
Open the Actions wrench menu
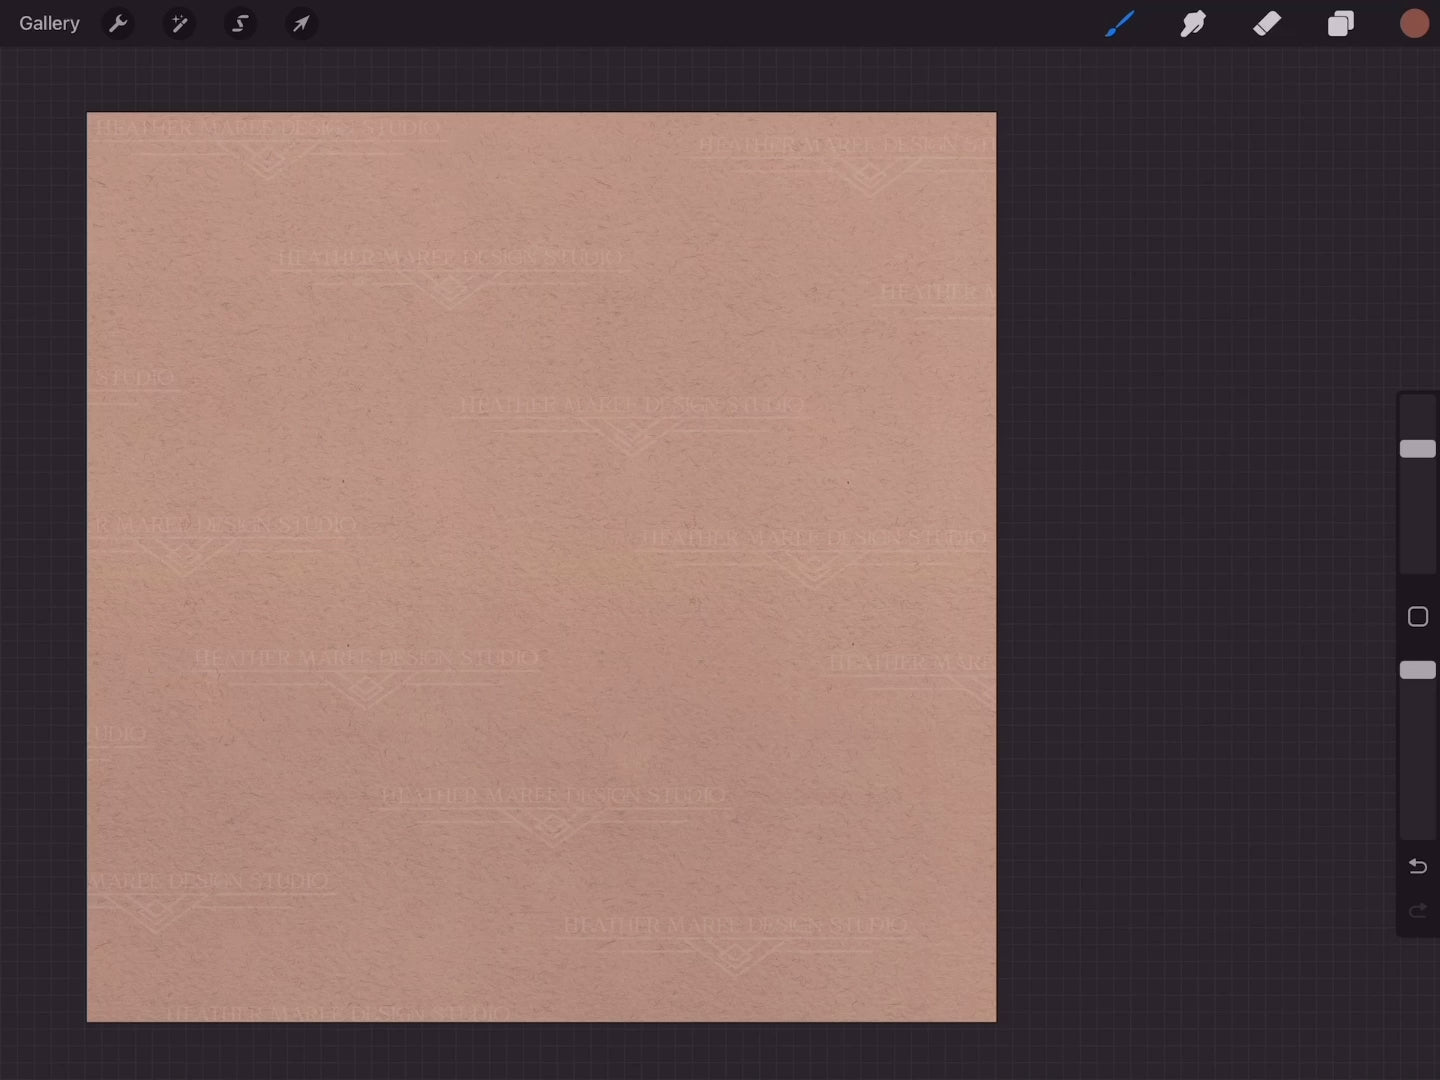point(118,23)
